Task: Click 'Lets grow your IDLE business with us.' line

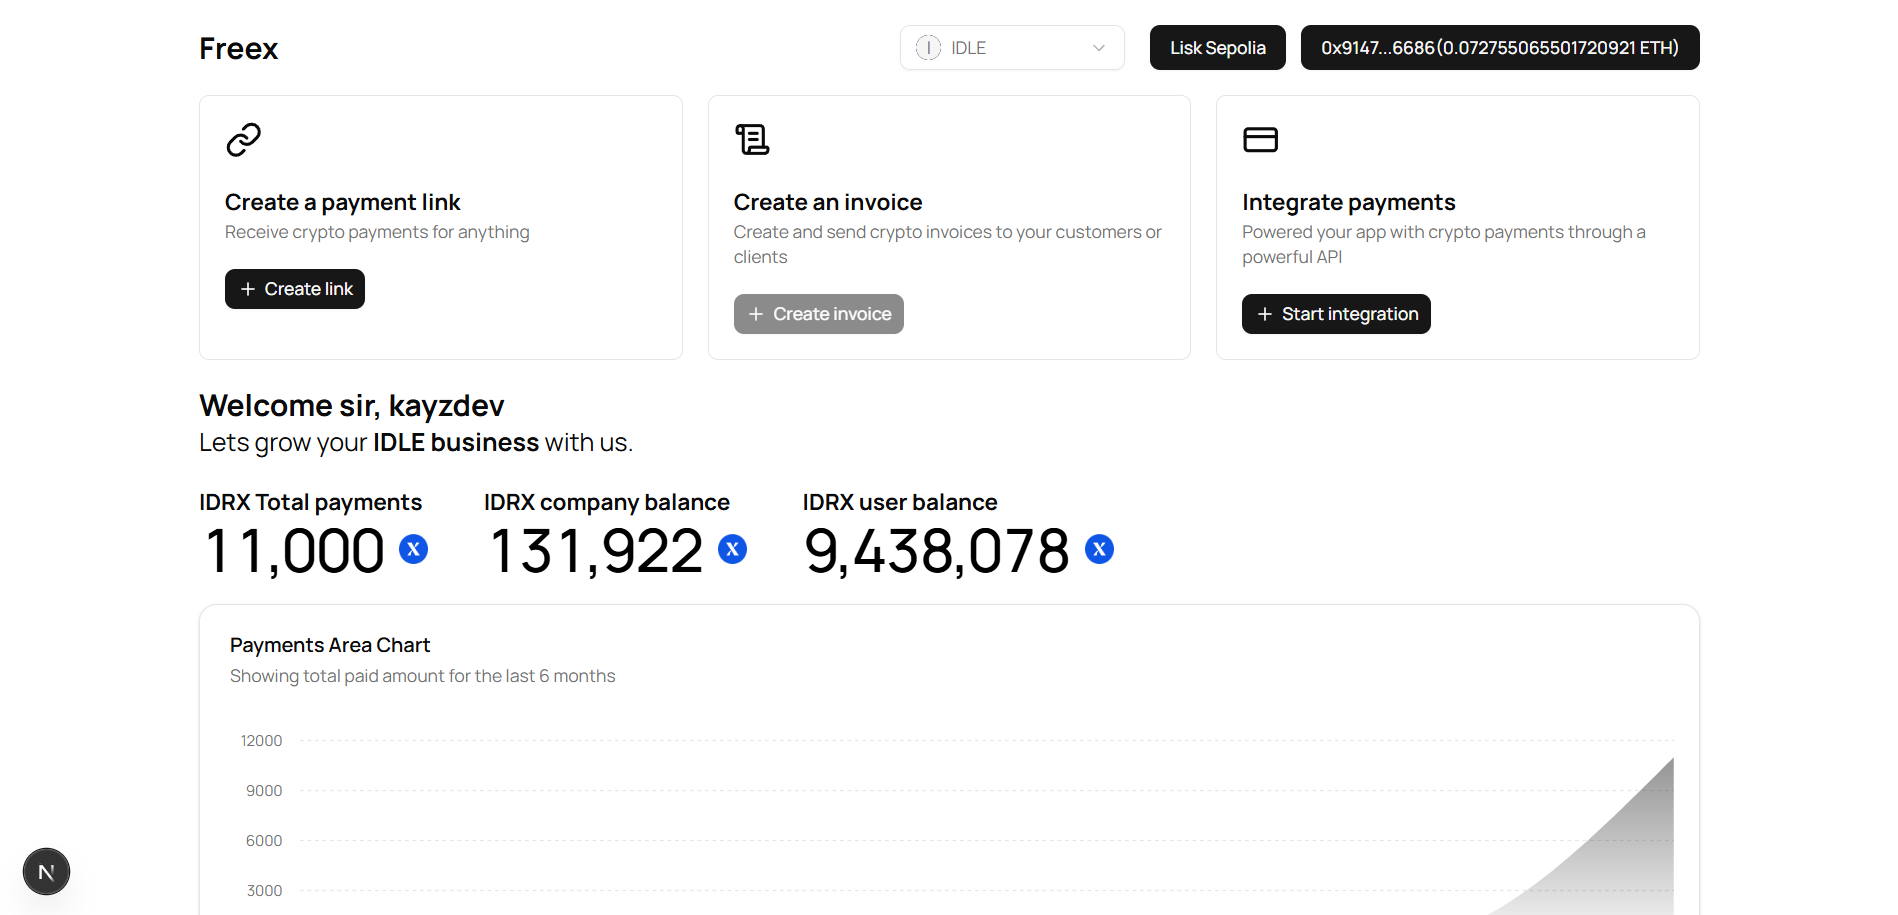Action: (416, 443)
